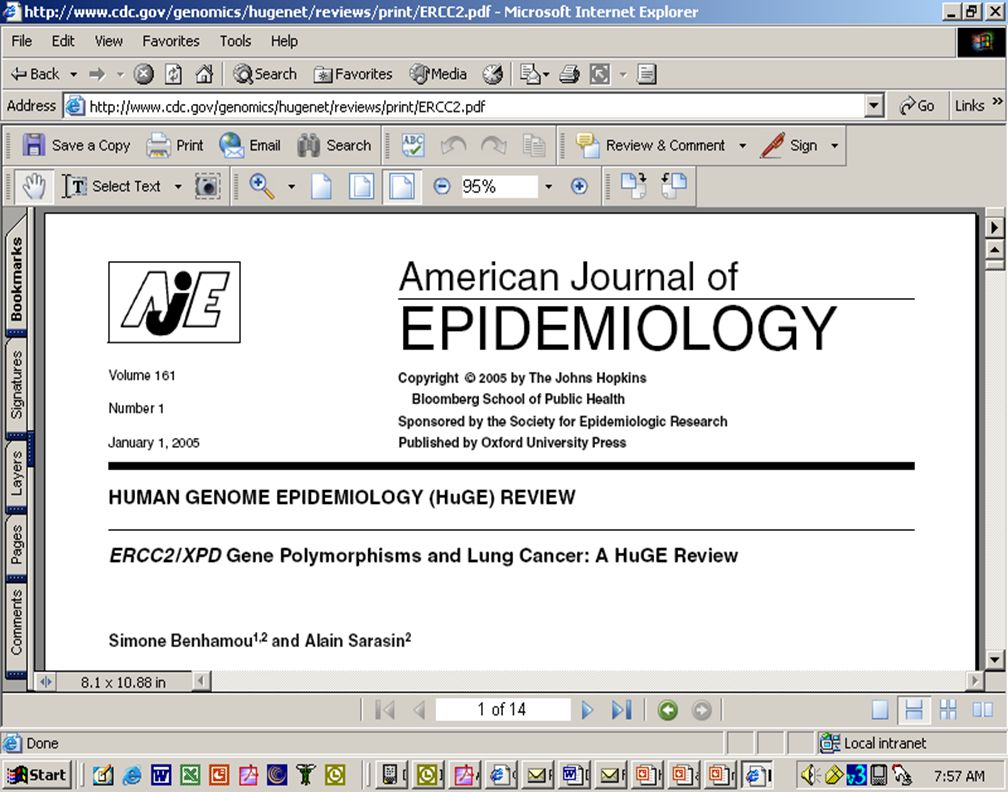Screen dimensions: 1008x792
Task: Go to the previous view green arrow
Action: coord(668,710)
